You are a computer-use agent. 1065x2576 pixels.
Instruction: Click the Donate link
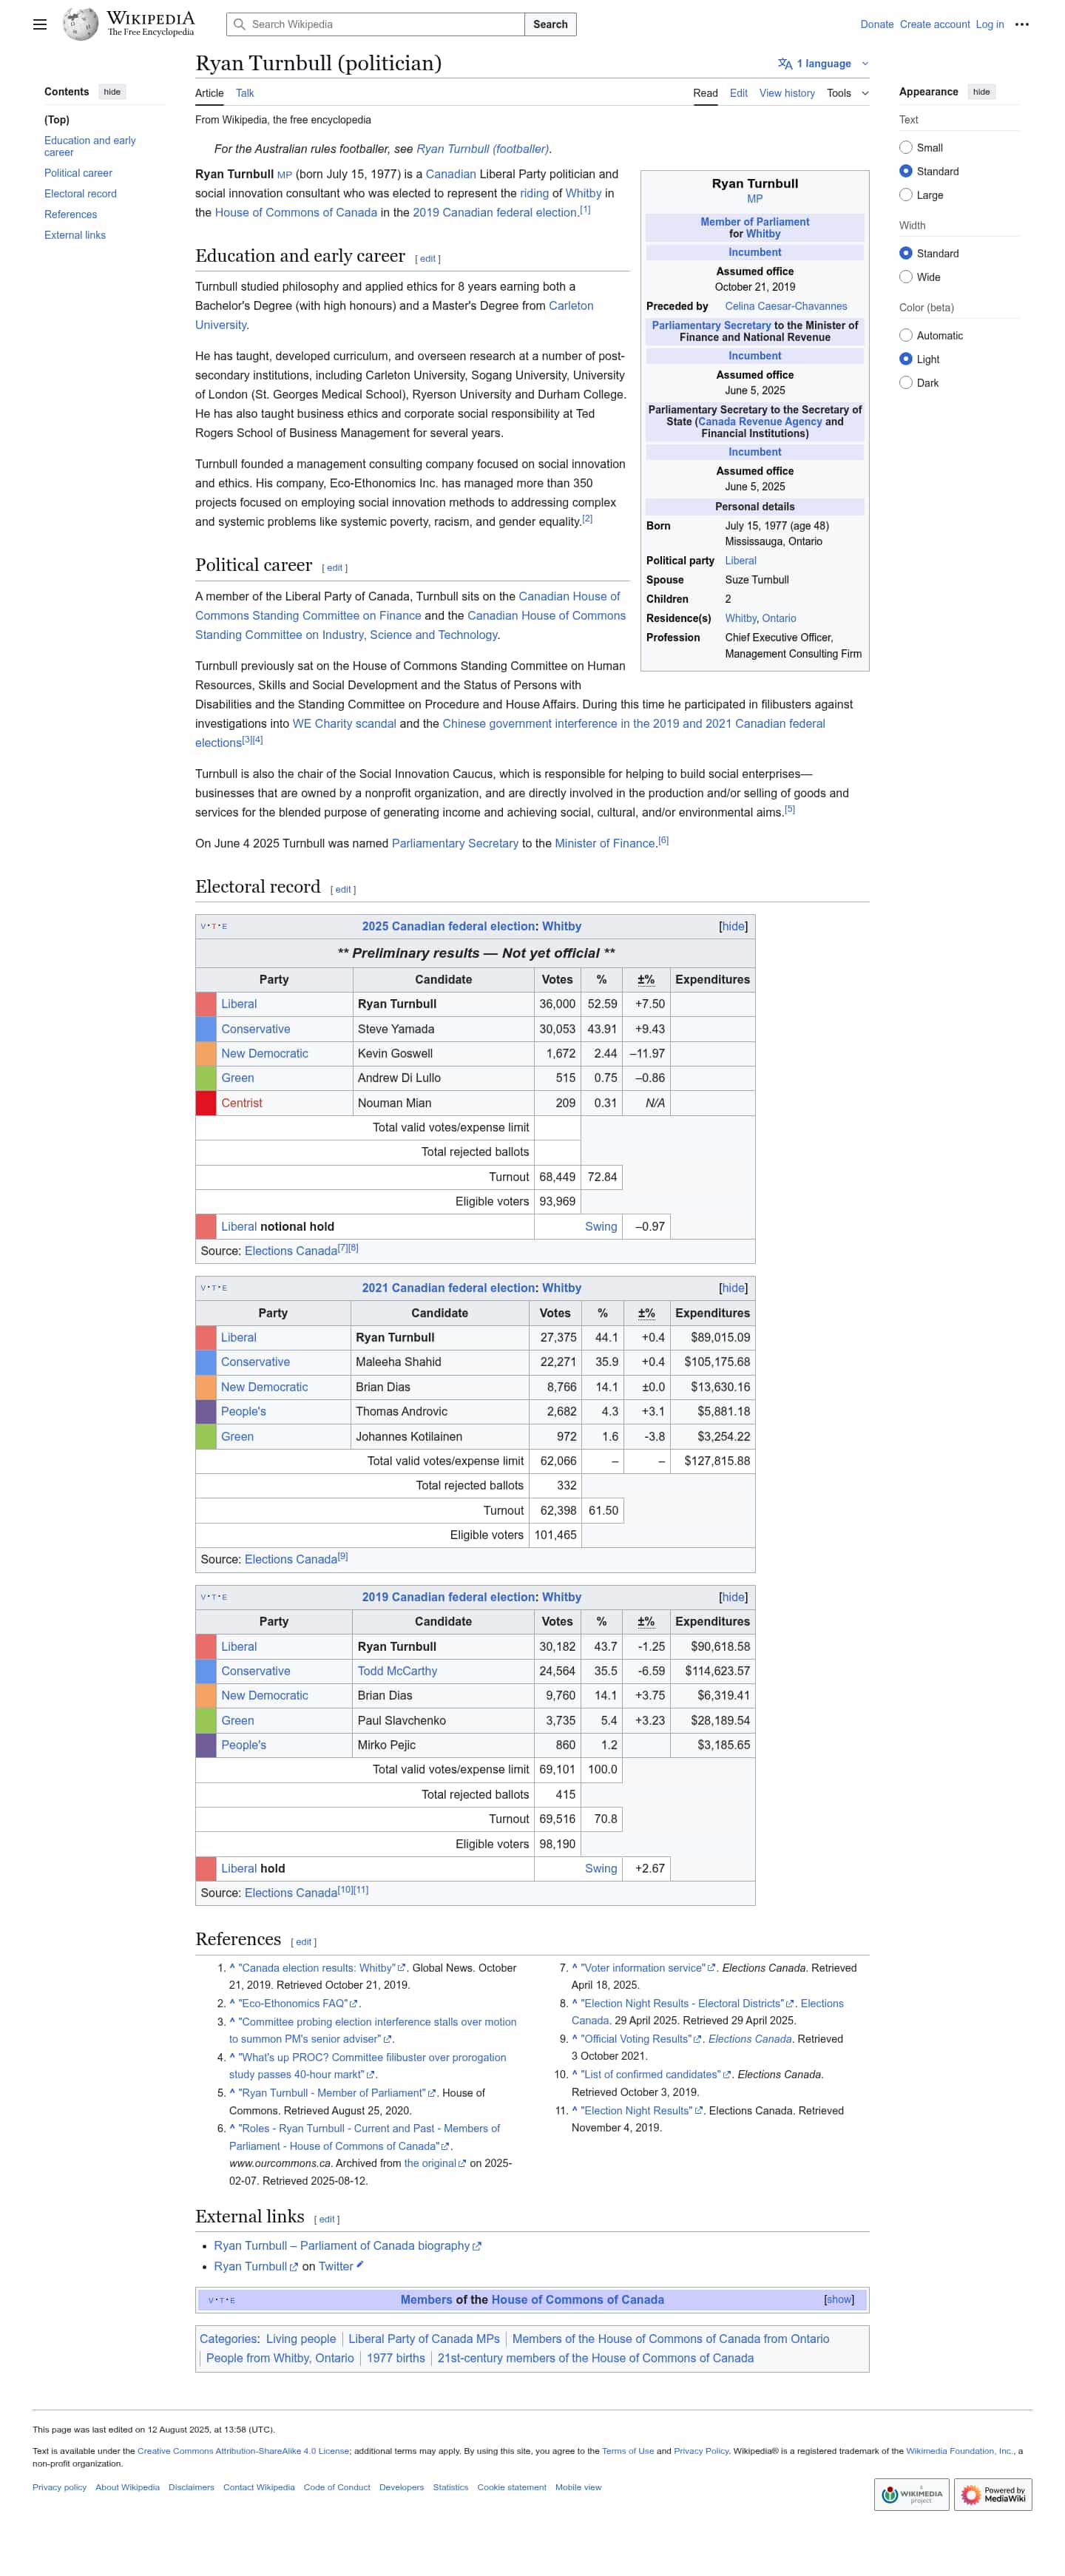point(876,24)
